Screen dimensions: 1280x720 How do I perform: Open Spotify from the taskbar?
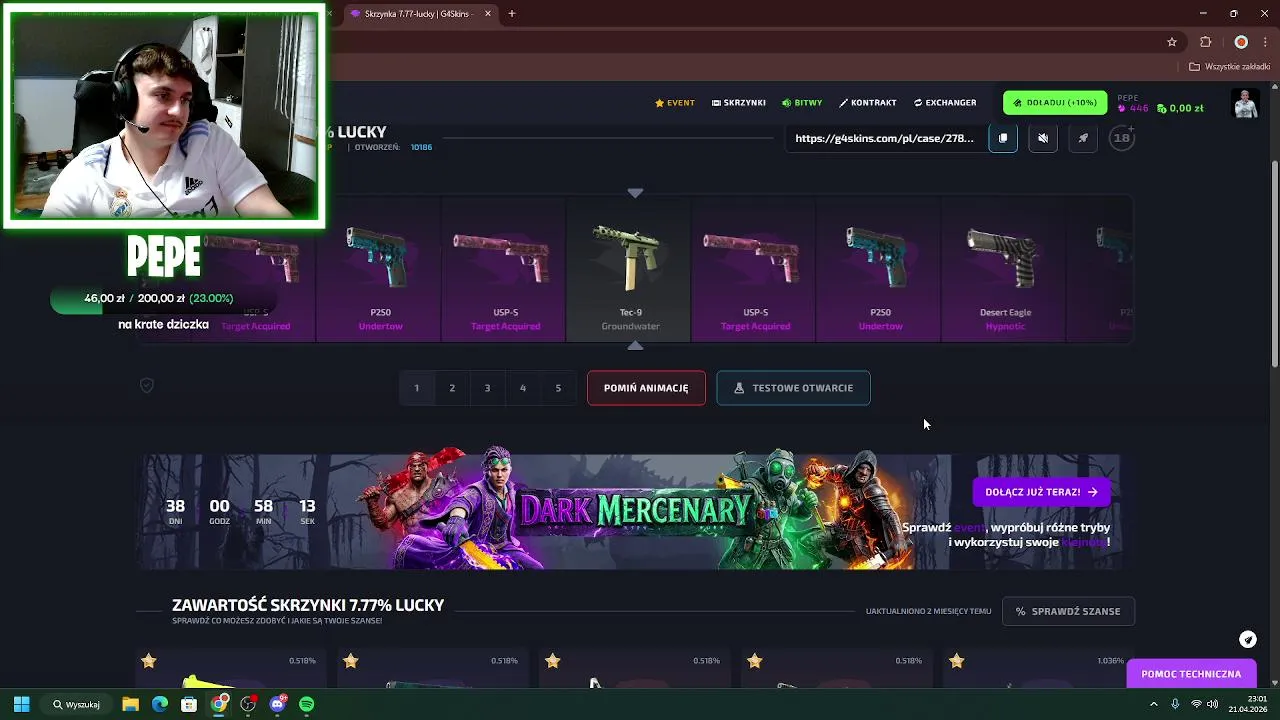tap(307, 704)
